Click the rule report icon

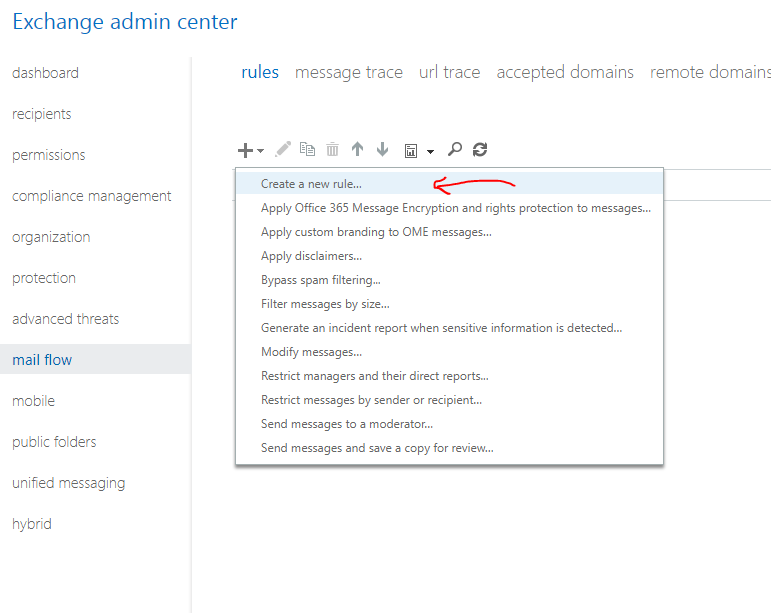pos(411,151)
